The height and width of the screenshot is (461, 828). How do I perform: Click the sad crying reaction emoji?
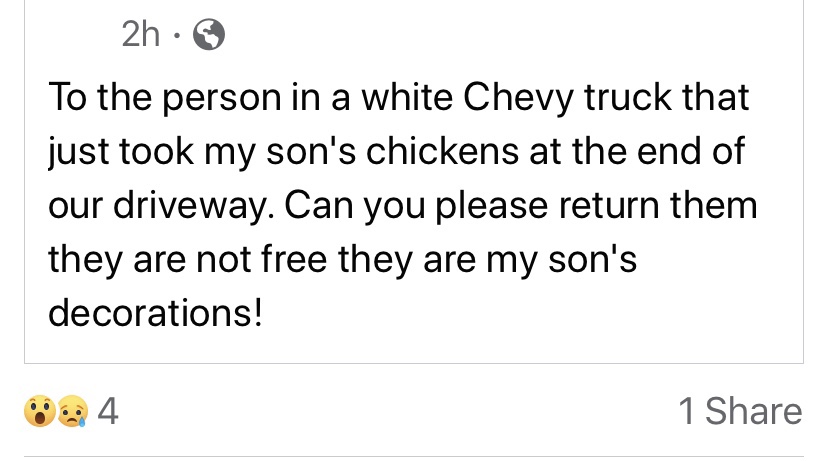70,412
